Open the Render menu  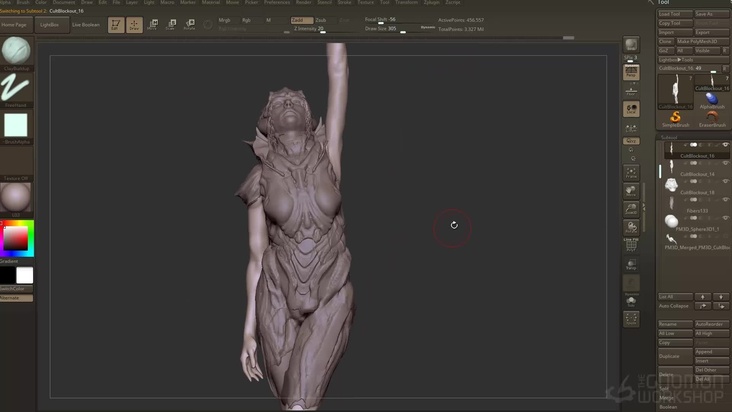304,2
